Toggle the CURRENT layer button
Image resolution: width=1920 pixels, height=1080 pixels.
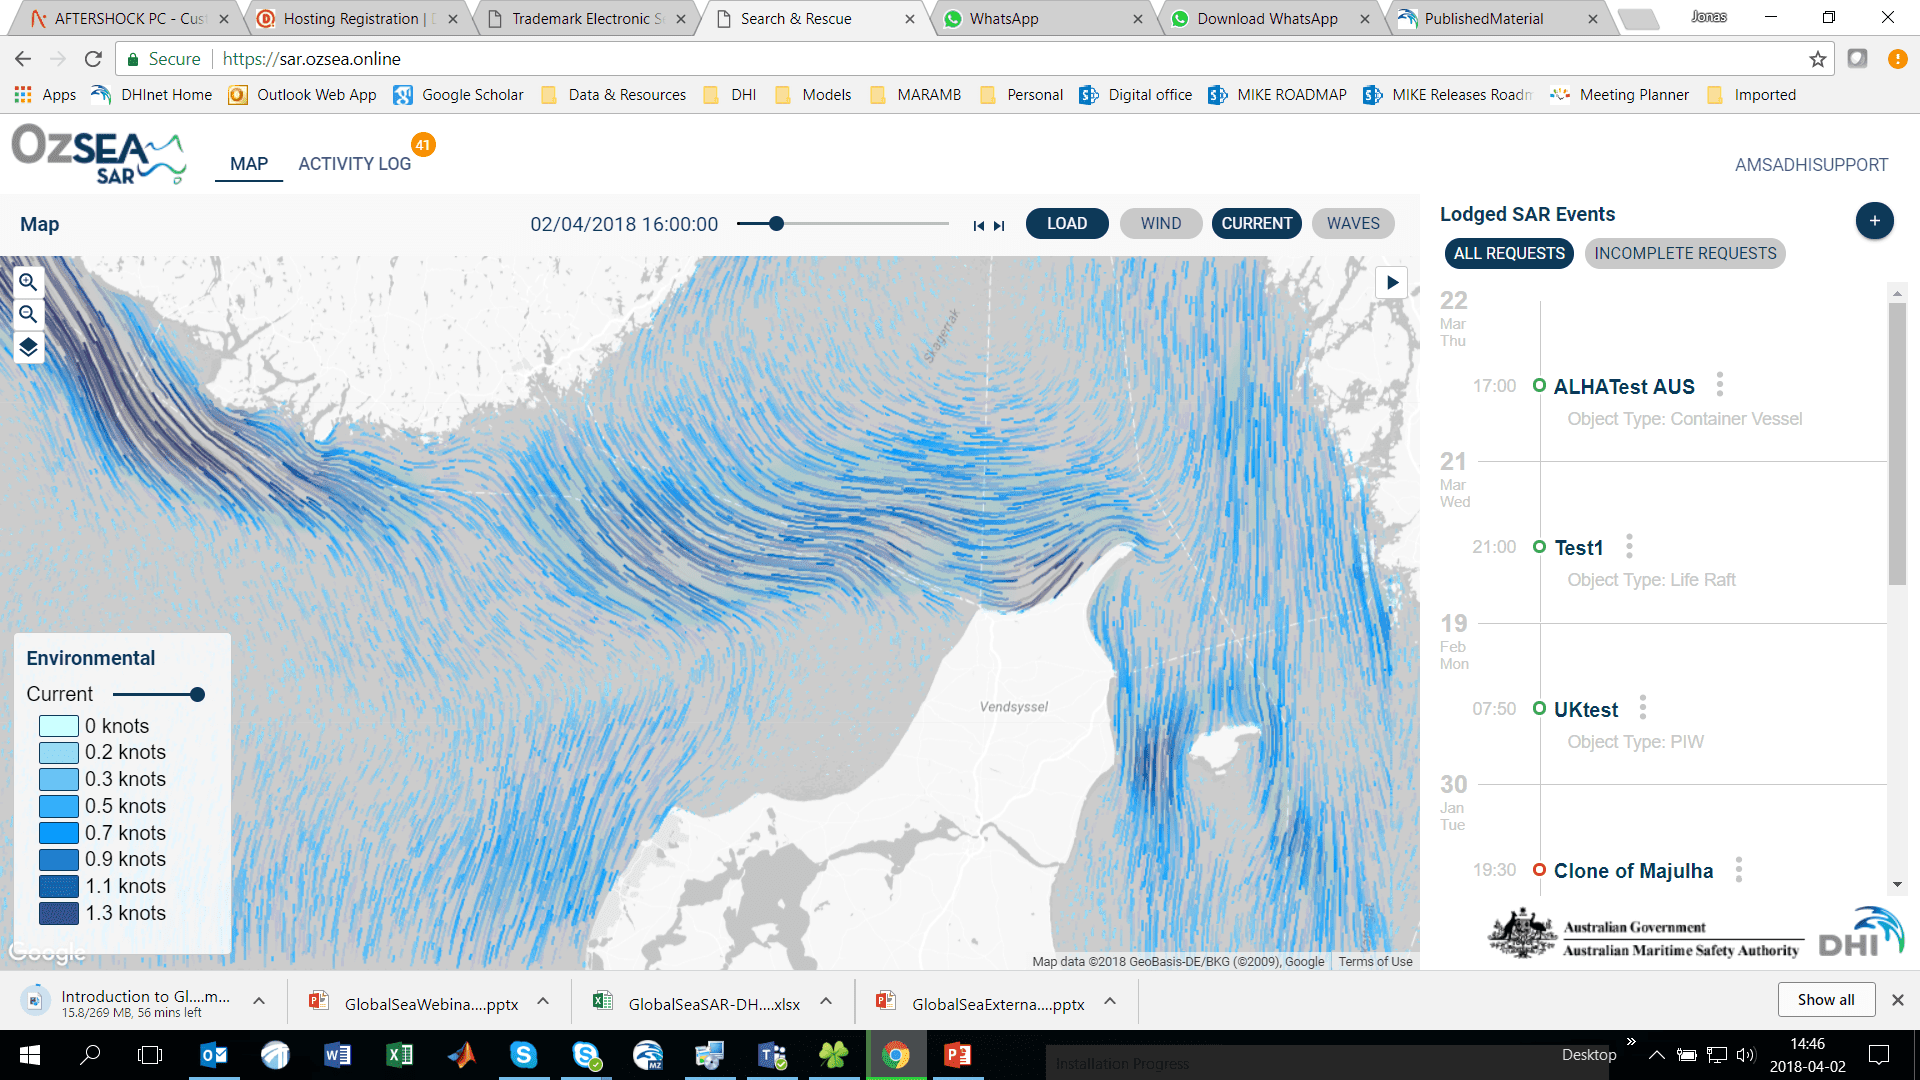click(x=1256, y=224)
